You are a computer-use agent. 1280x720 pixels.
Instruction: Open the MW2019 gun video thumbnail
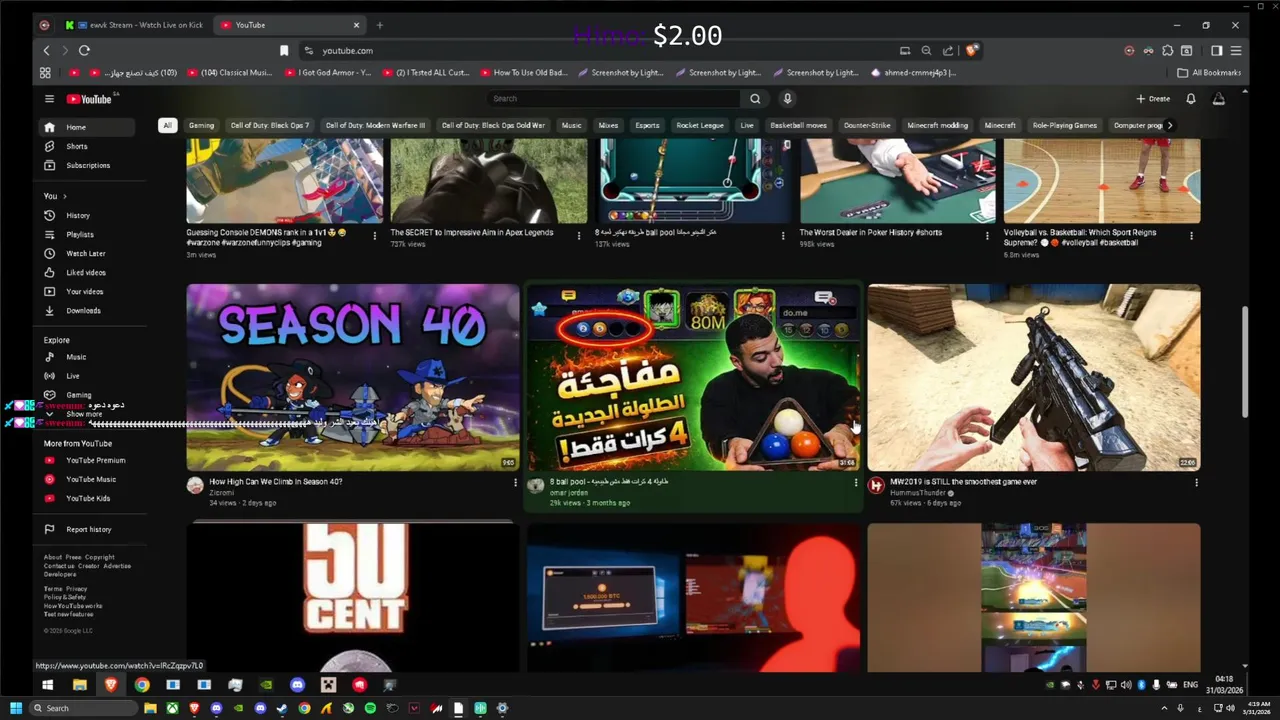pyautogui.click(x=1034, y=377)
